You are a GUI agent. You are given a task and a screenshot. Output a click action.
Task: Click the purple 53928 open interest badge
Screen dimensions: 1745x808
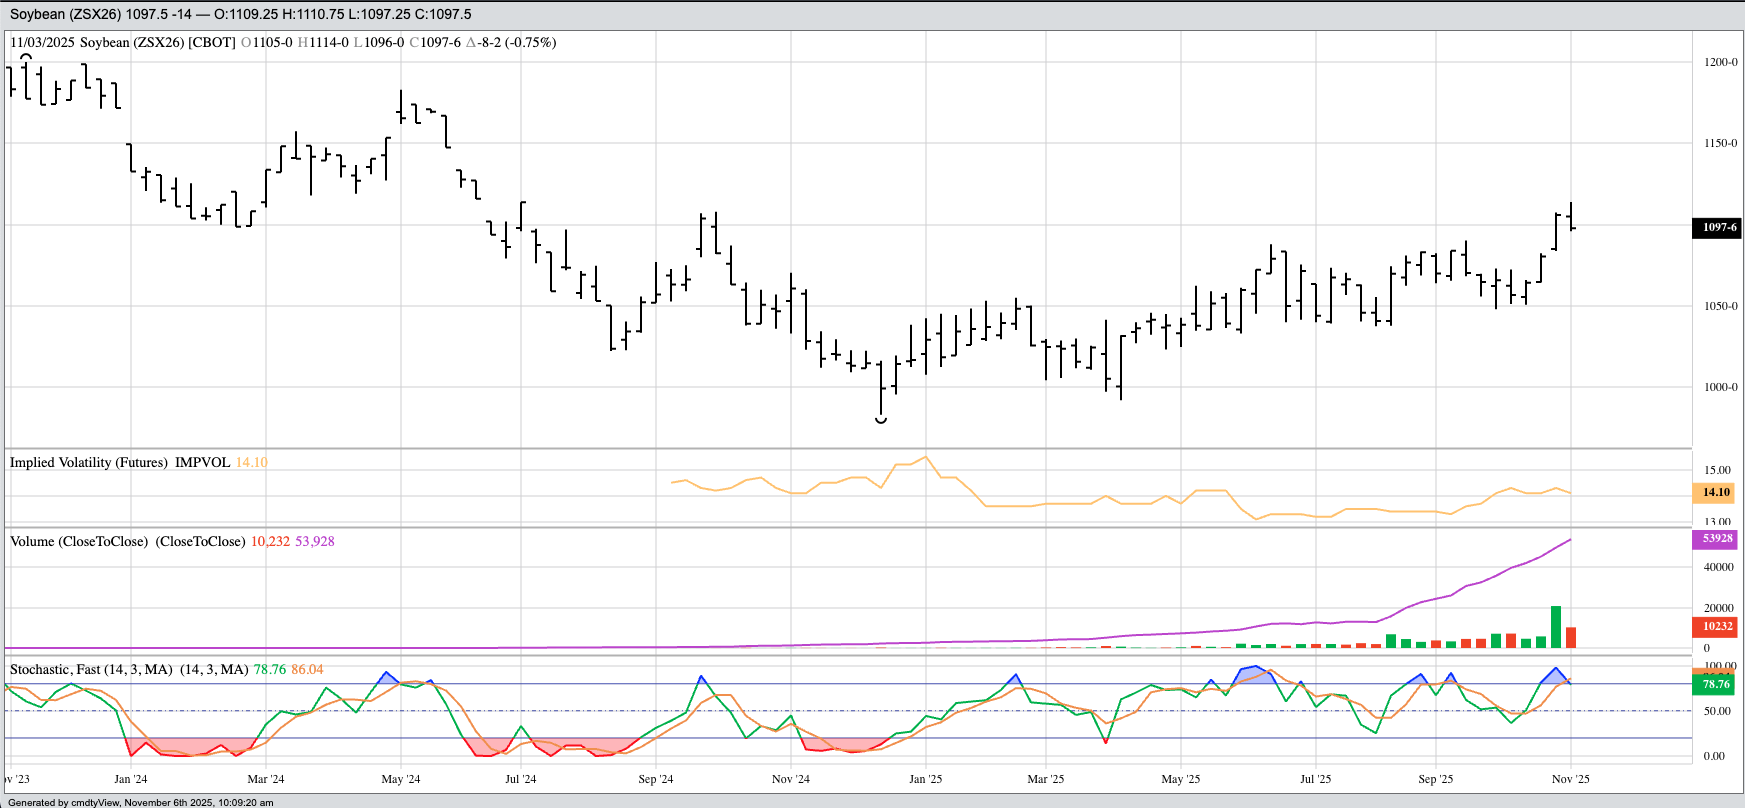(1716, 538)
